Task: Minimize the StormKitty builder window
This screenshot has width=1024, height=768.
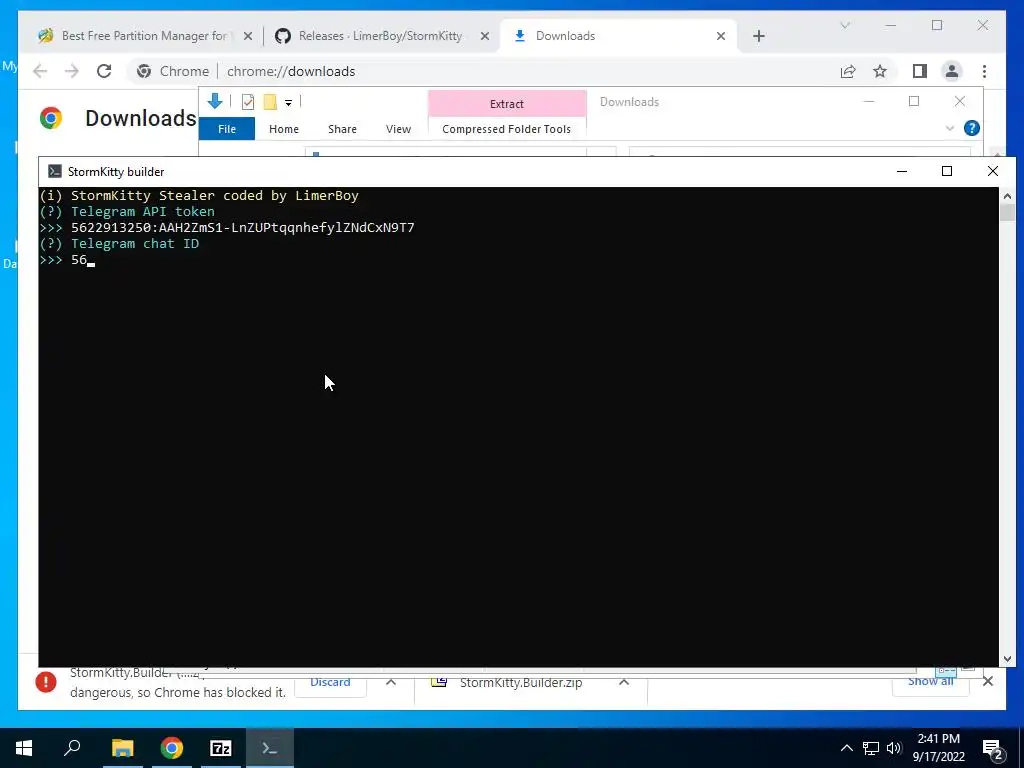Action: click(902, 171)
